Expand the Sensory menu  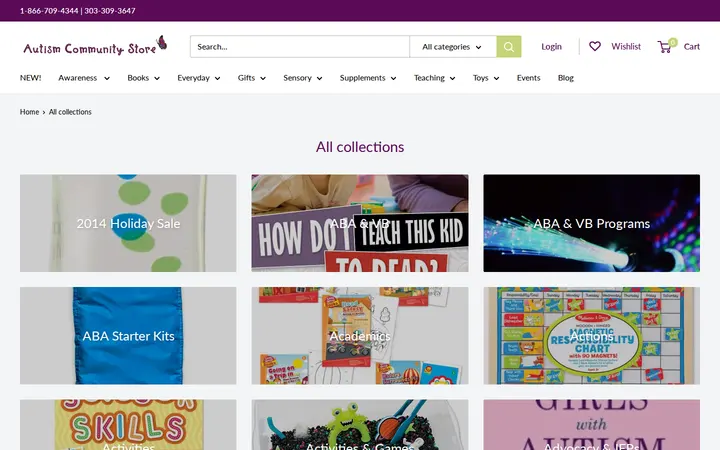tap(303, 78)
